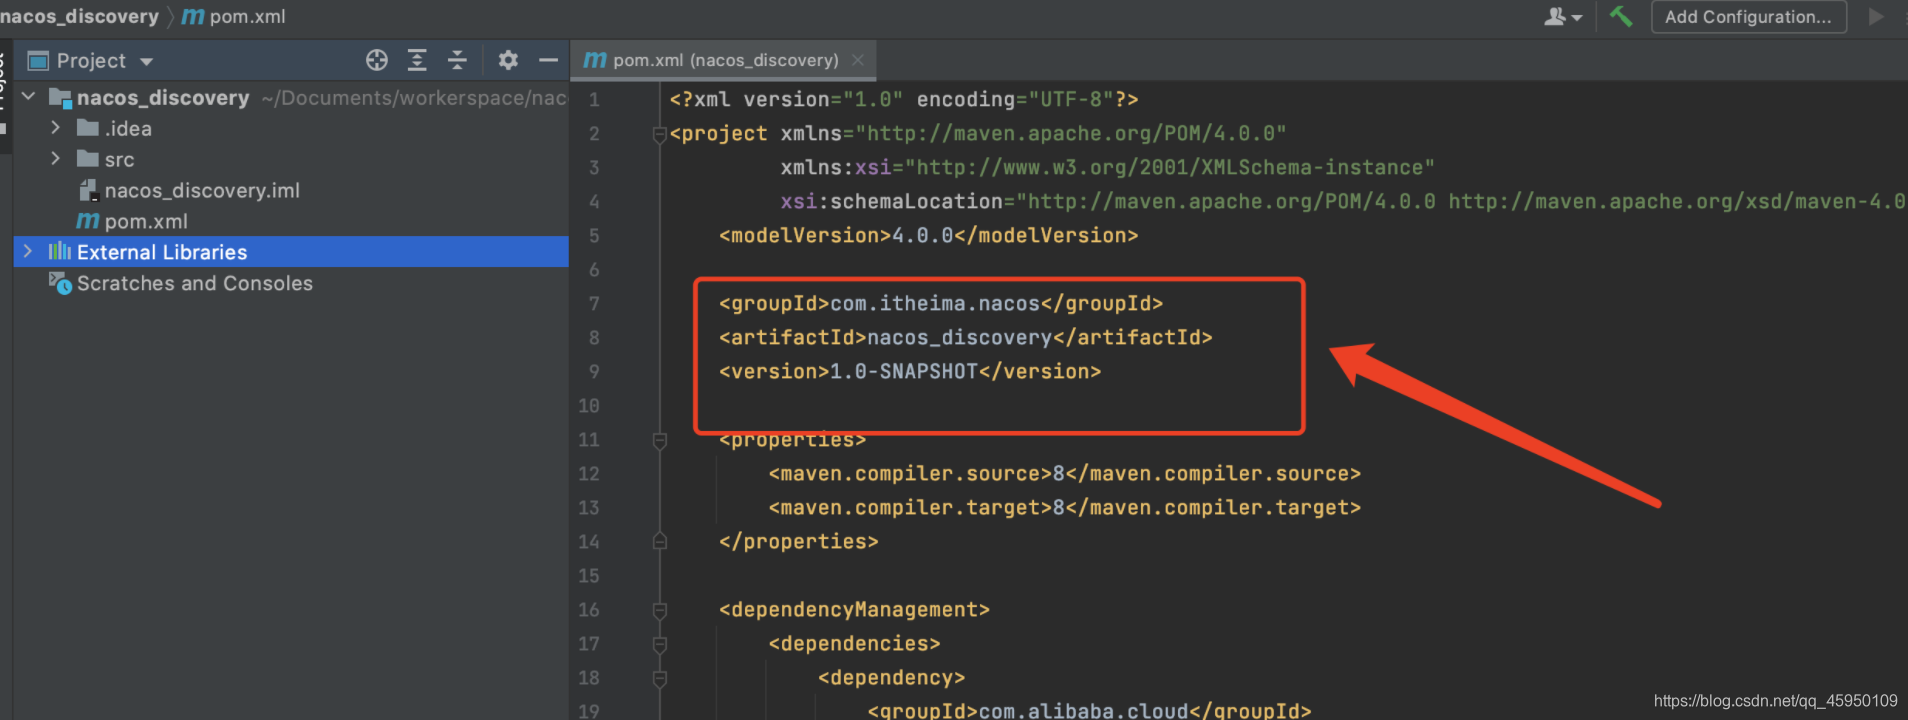Expand the .idea folder
Image resolution: width=1908 pixels, height=720 pixels.
56,128
